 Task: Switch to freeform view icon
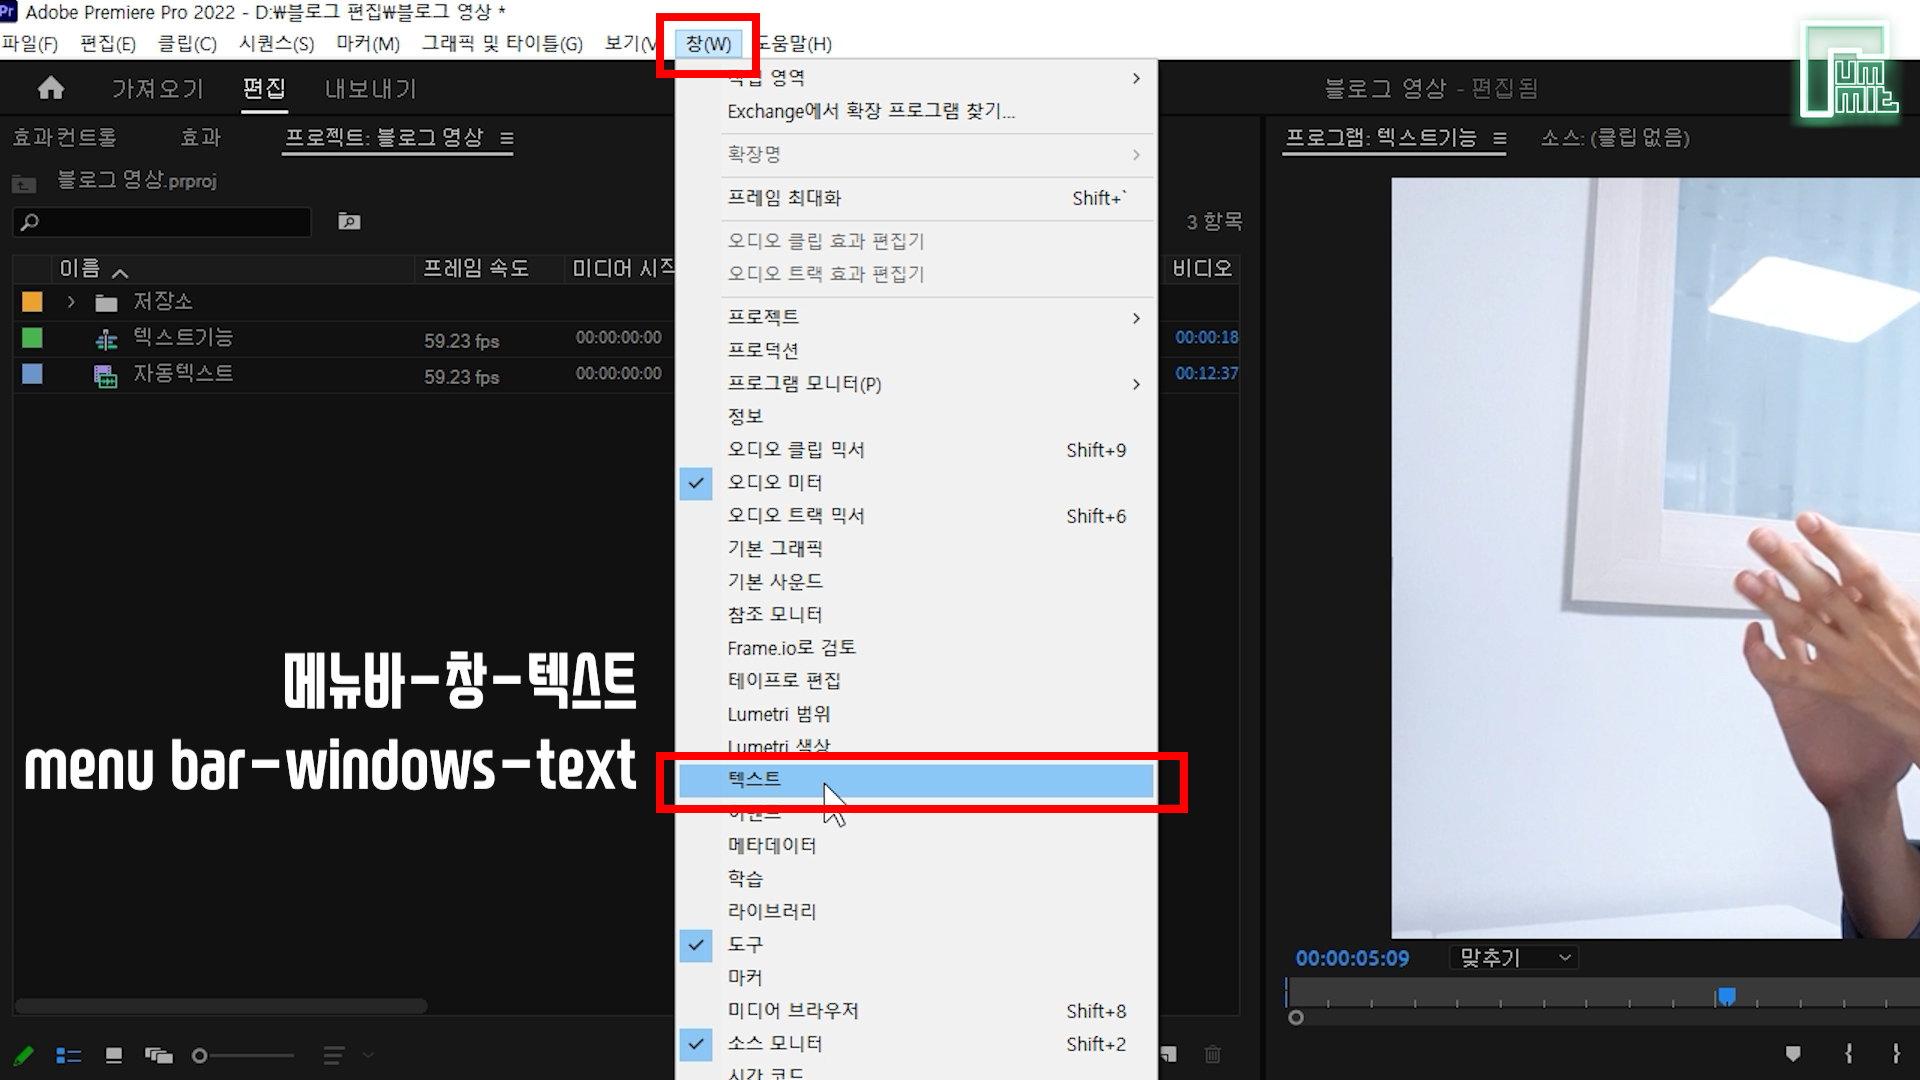click(x=159, y=1055)
